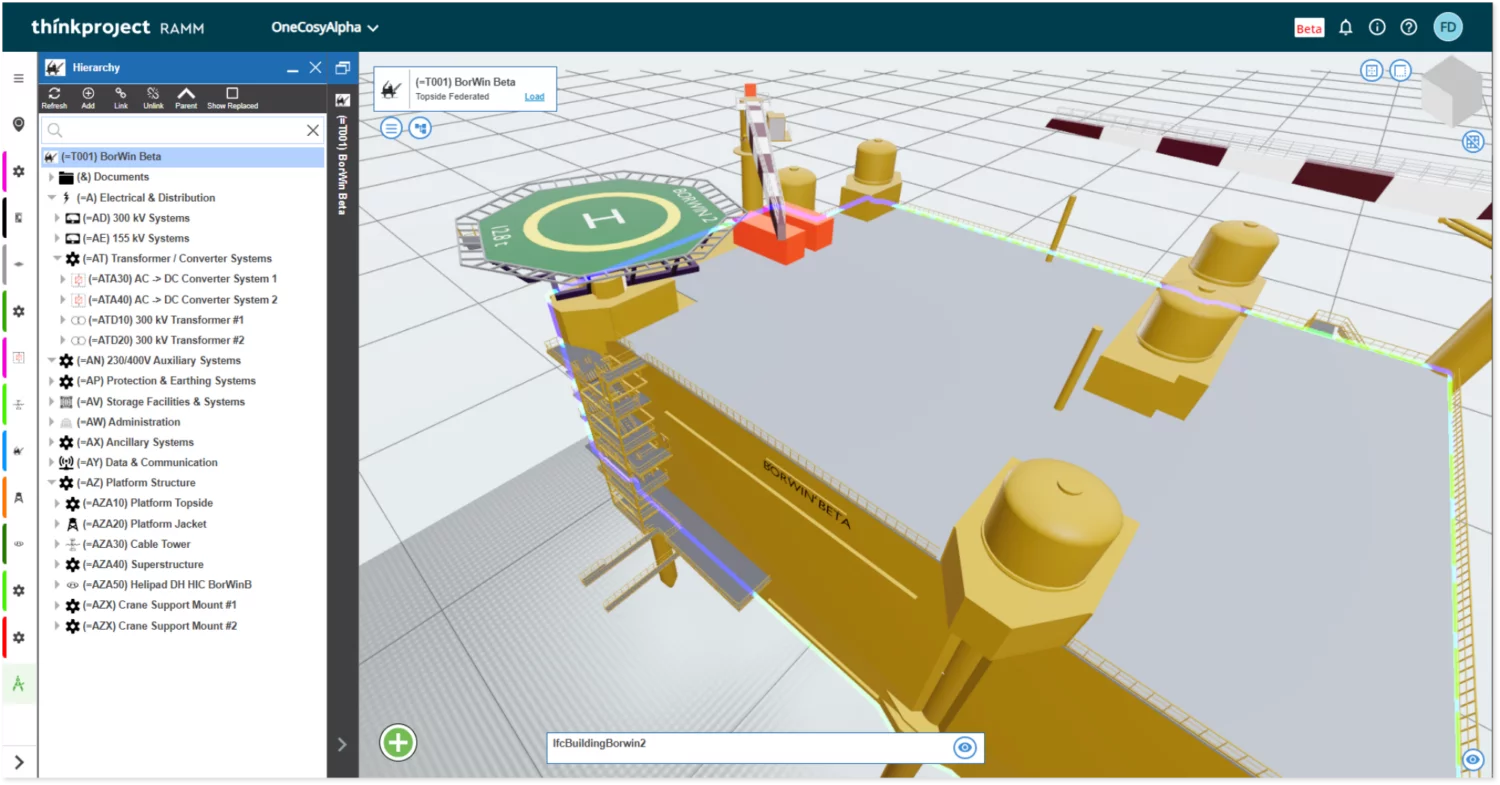Viewport: 1500px width, 785px height.
Task: Open the help question mark icon
Action: tap(1409, 28)
